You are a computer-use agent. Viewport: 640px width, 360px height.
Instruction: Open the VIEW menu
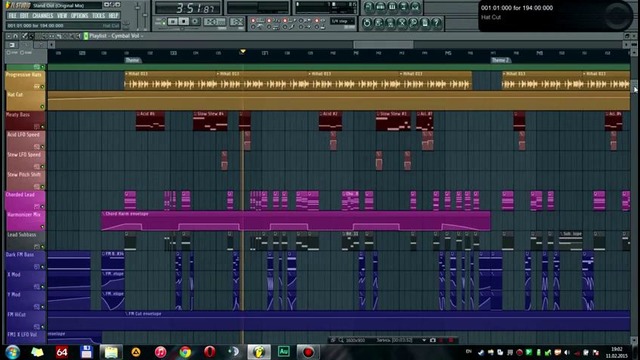point(62,16)
